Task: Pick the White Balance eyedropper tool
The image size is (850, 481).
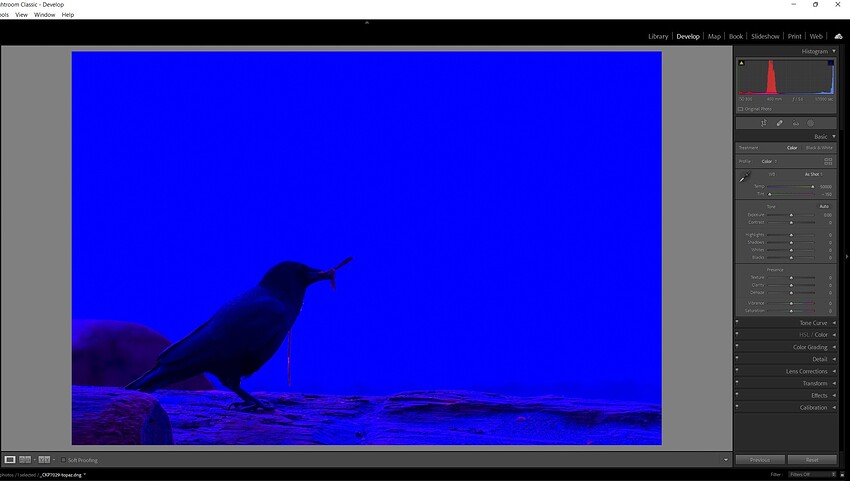Action: [744, 177]
